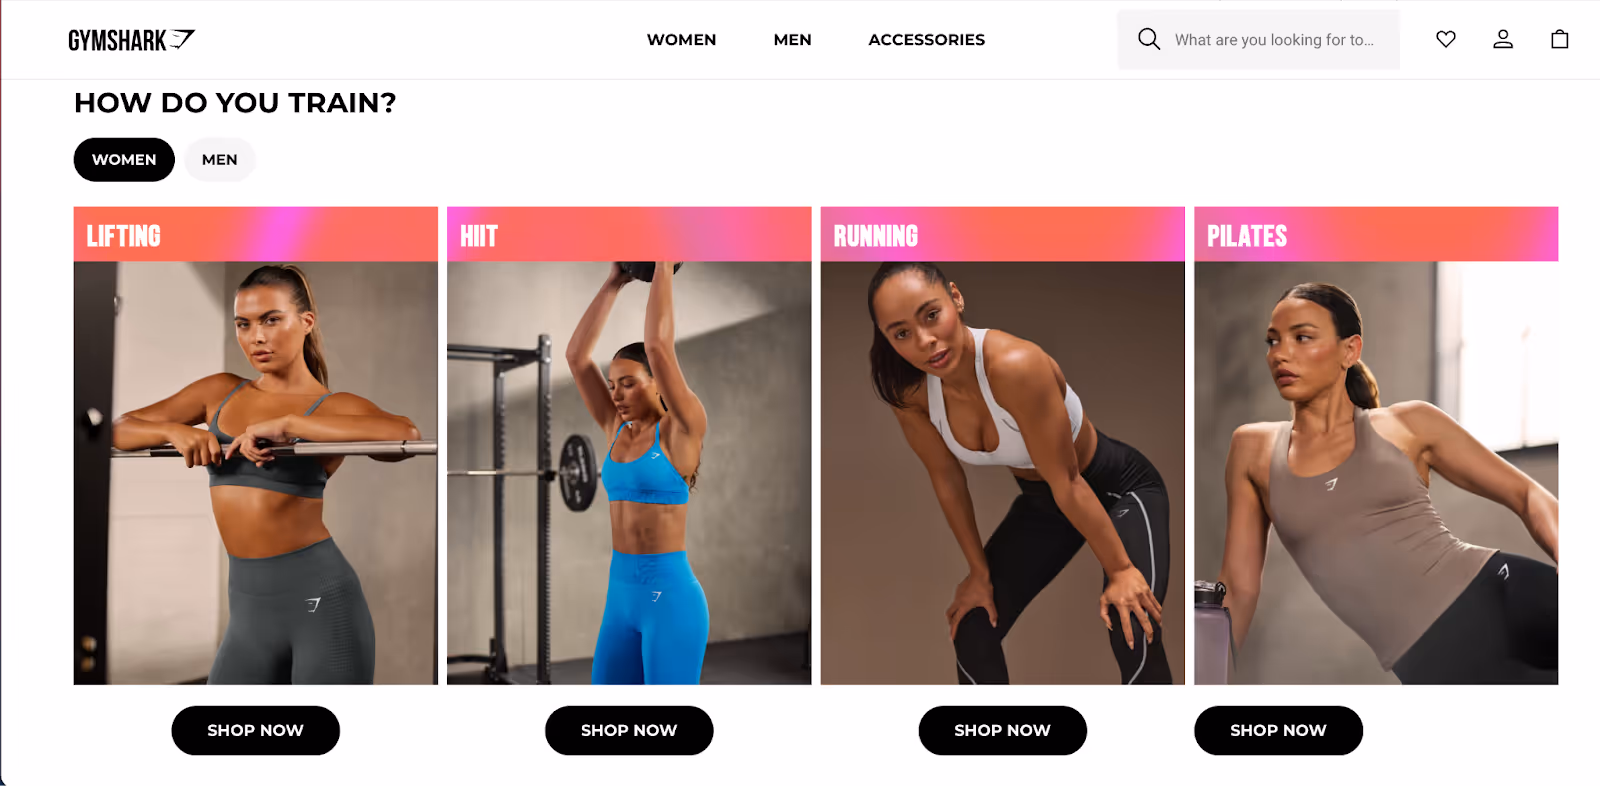This screenshot has width=1600, height=786.
Task: Click Shop Now under HIIT
Action: coord(629,731)
